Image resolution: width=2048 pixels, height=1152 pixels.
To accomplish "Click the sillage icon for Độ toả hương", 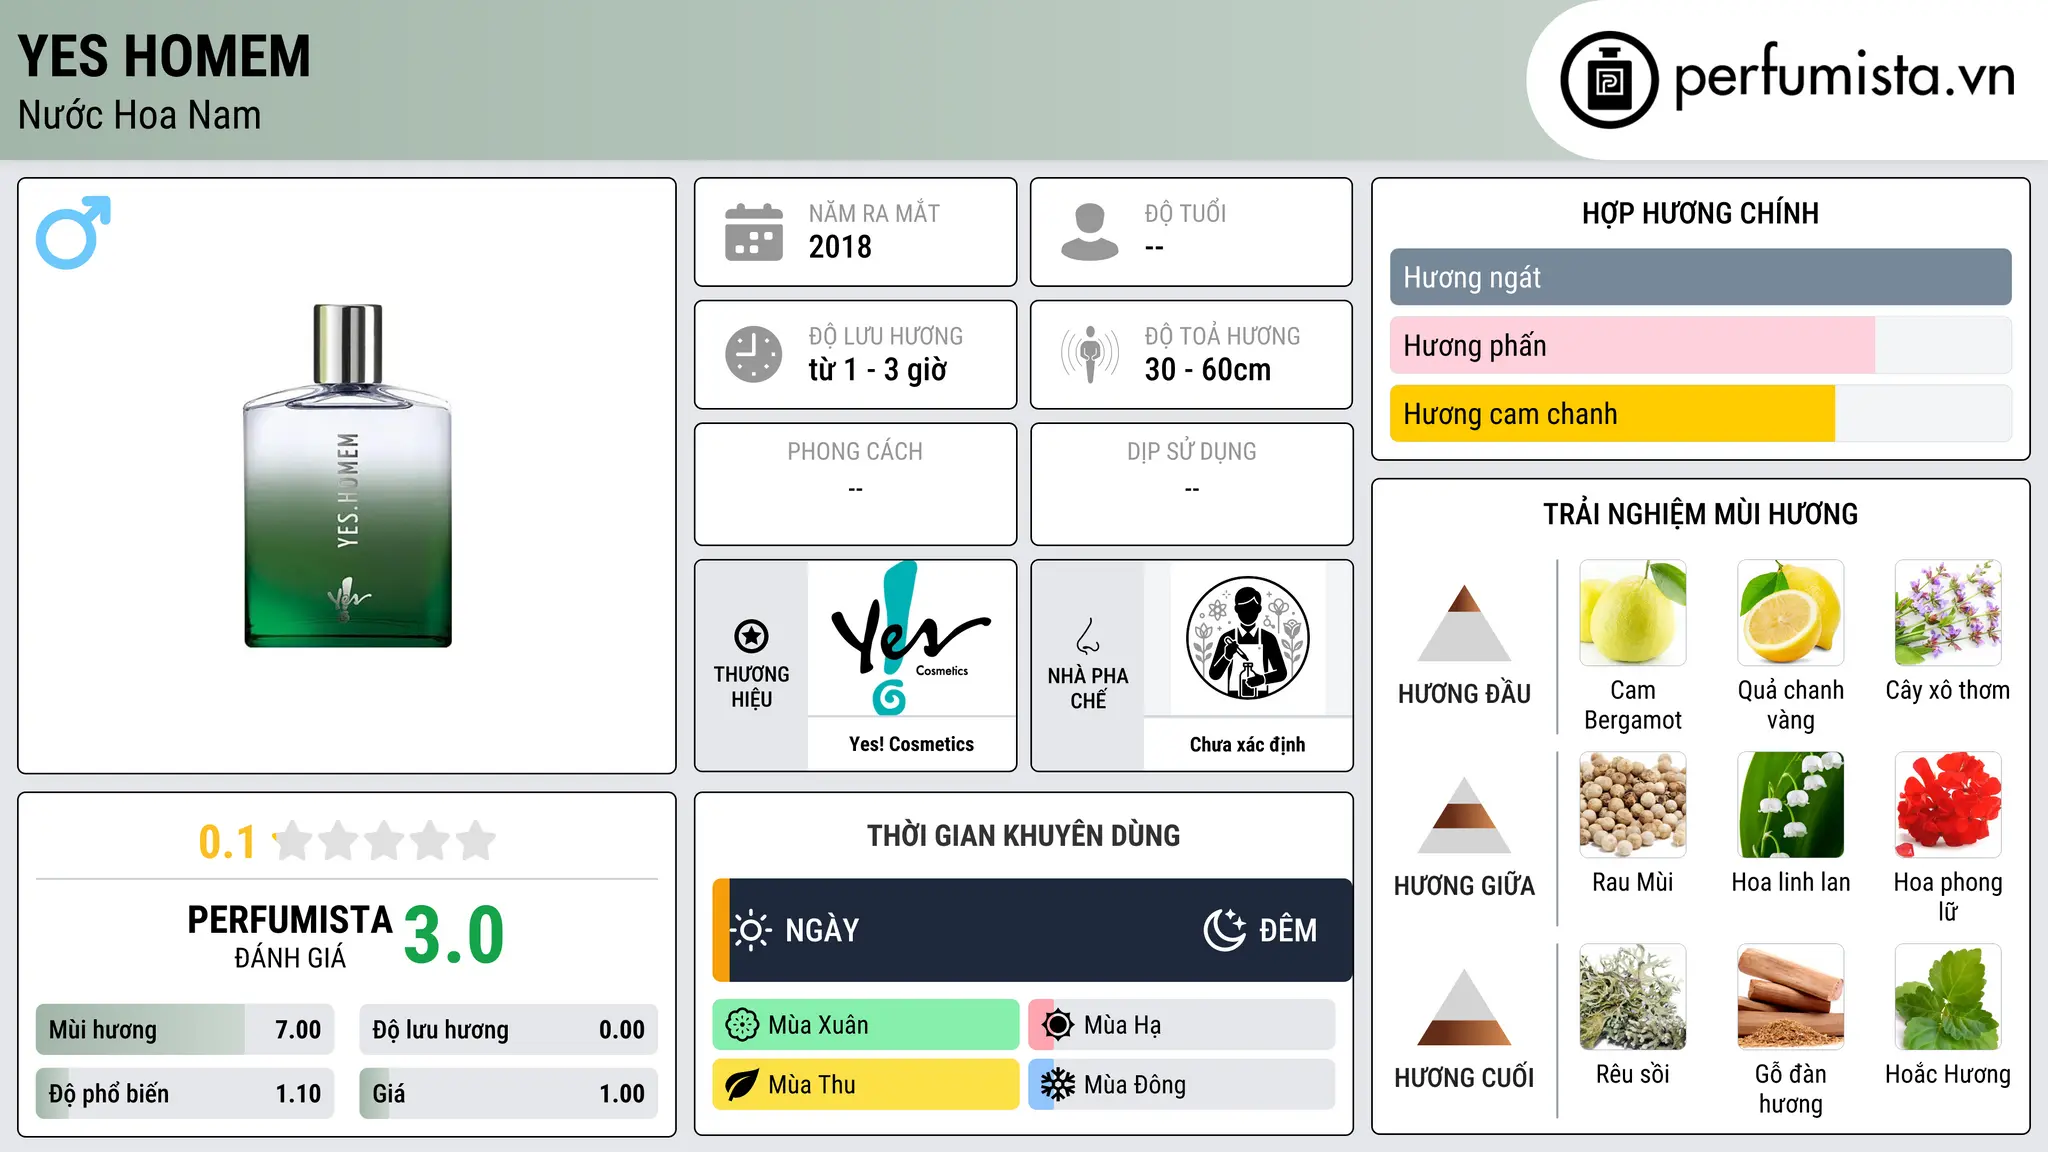I will point(1090,354).
